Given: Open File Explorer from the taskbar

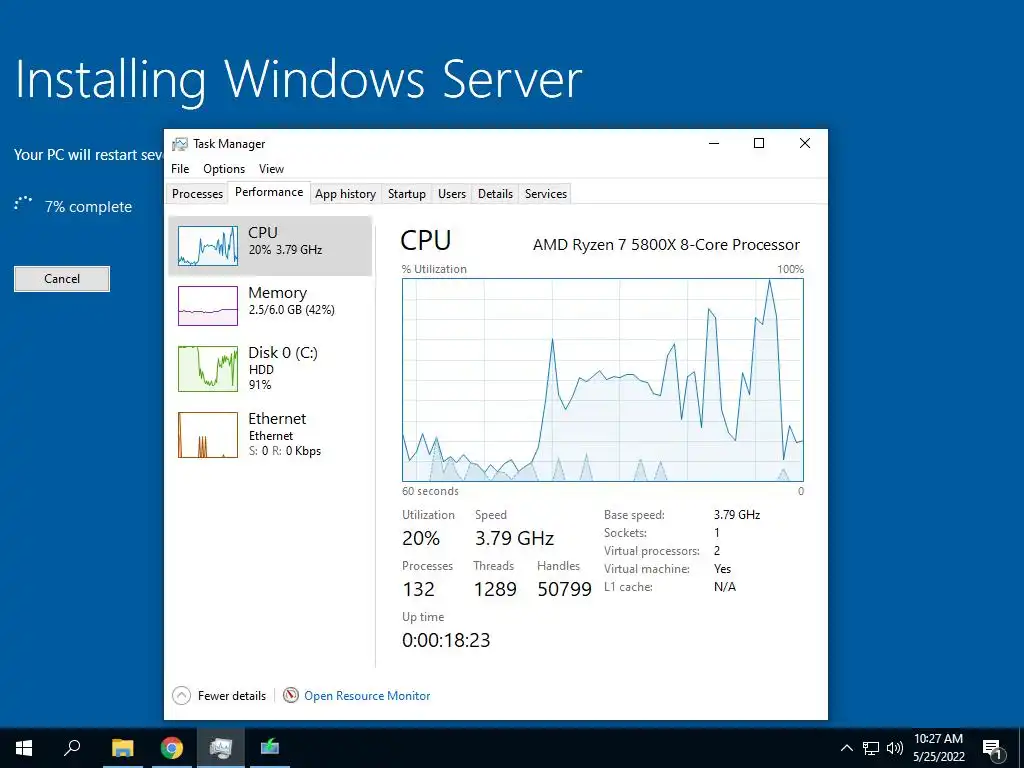Looking at the screenshot, I should 122,748.
